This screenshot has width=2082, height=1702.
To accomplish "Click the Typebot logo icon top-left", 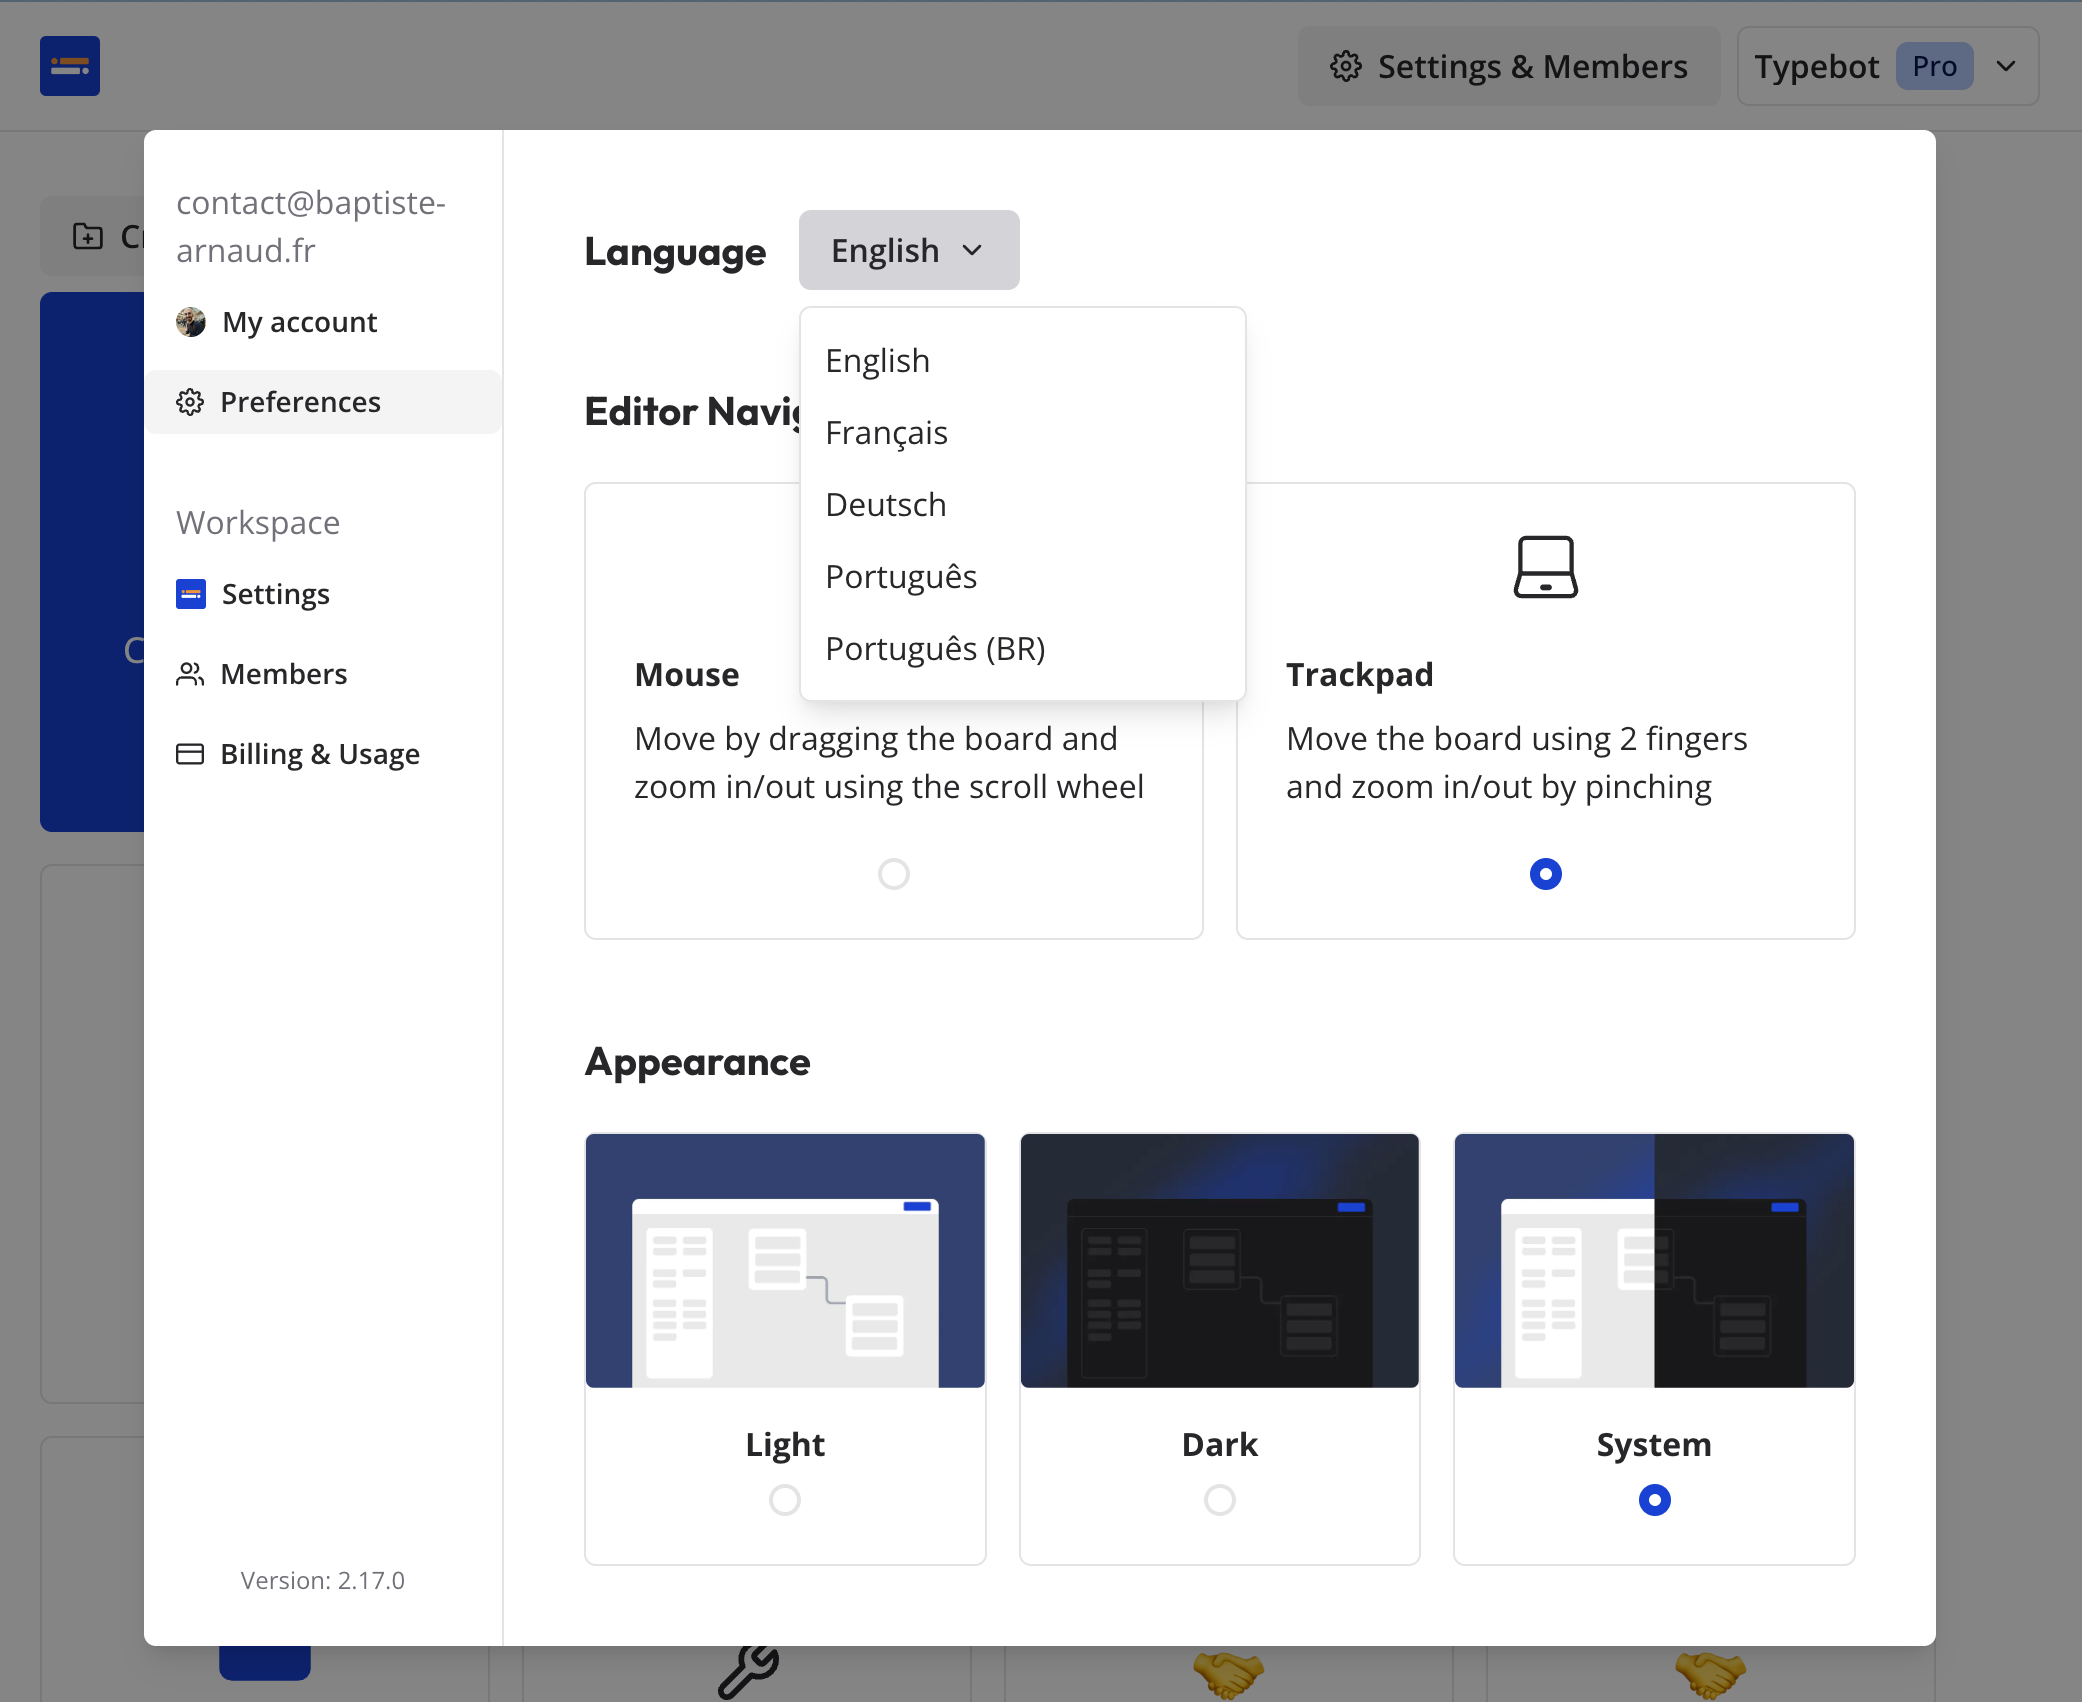I will (x=70, y=66).
